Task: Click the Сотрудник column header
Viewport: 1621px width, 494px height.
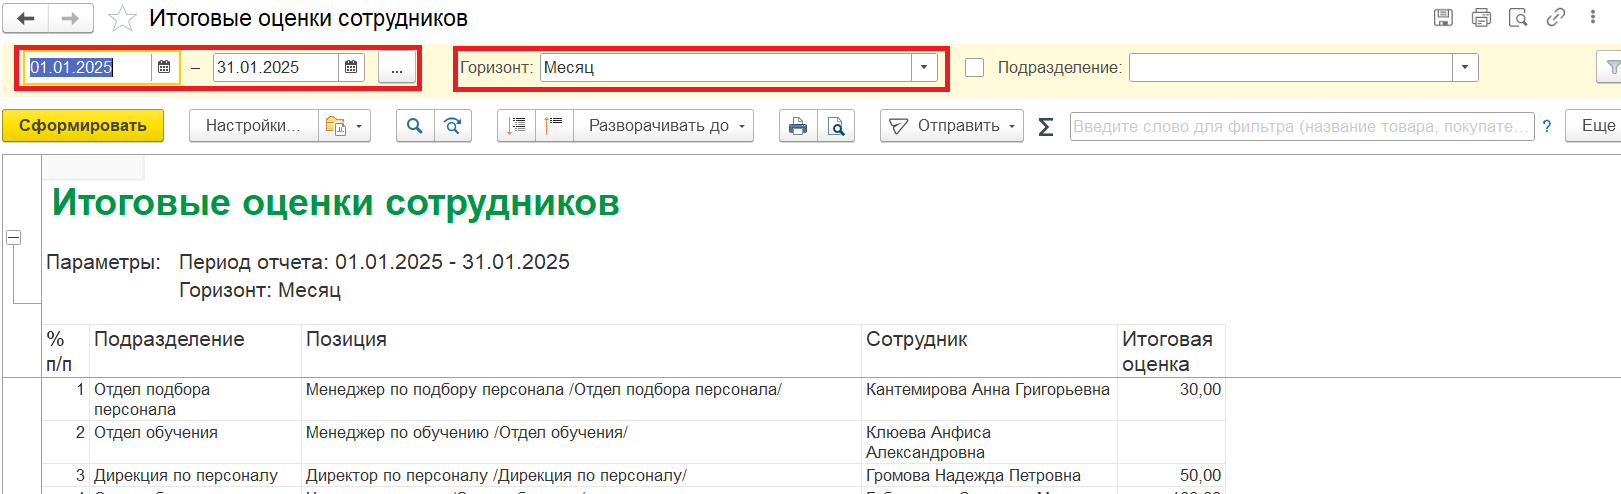Action: tap(989, 351)
